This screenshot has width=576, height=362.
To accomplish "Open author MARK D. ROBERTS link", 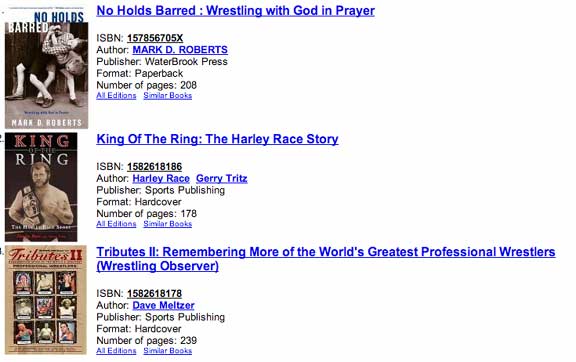I will pos(180,50).
